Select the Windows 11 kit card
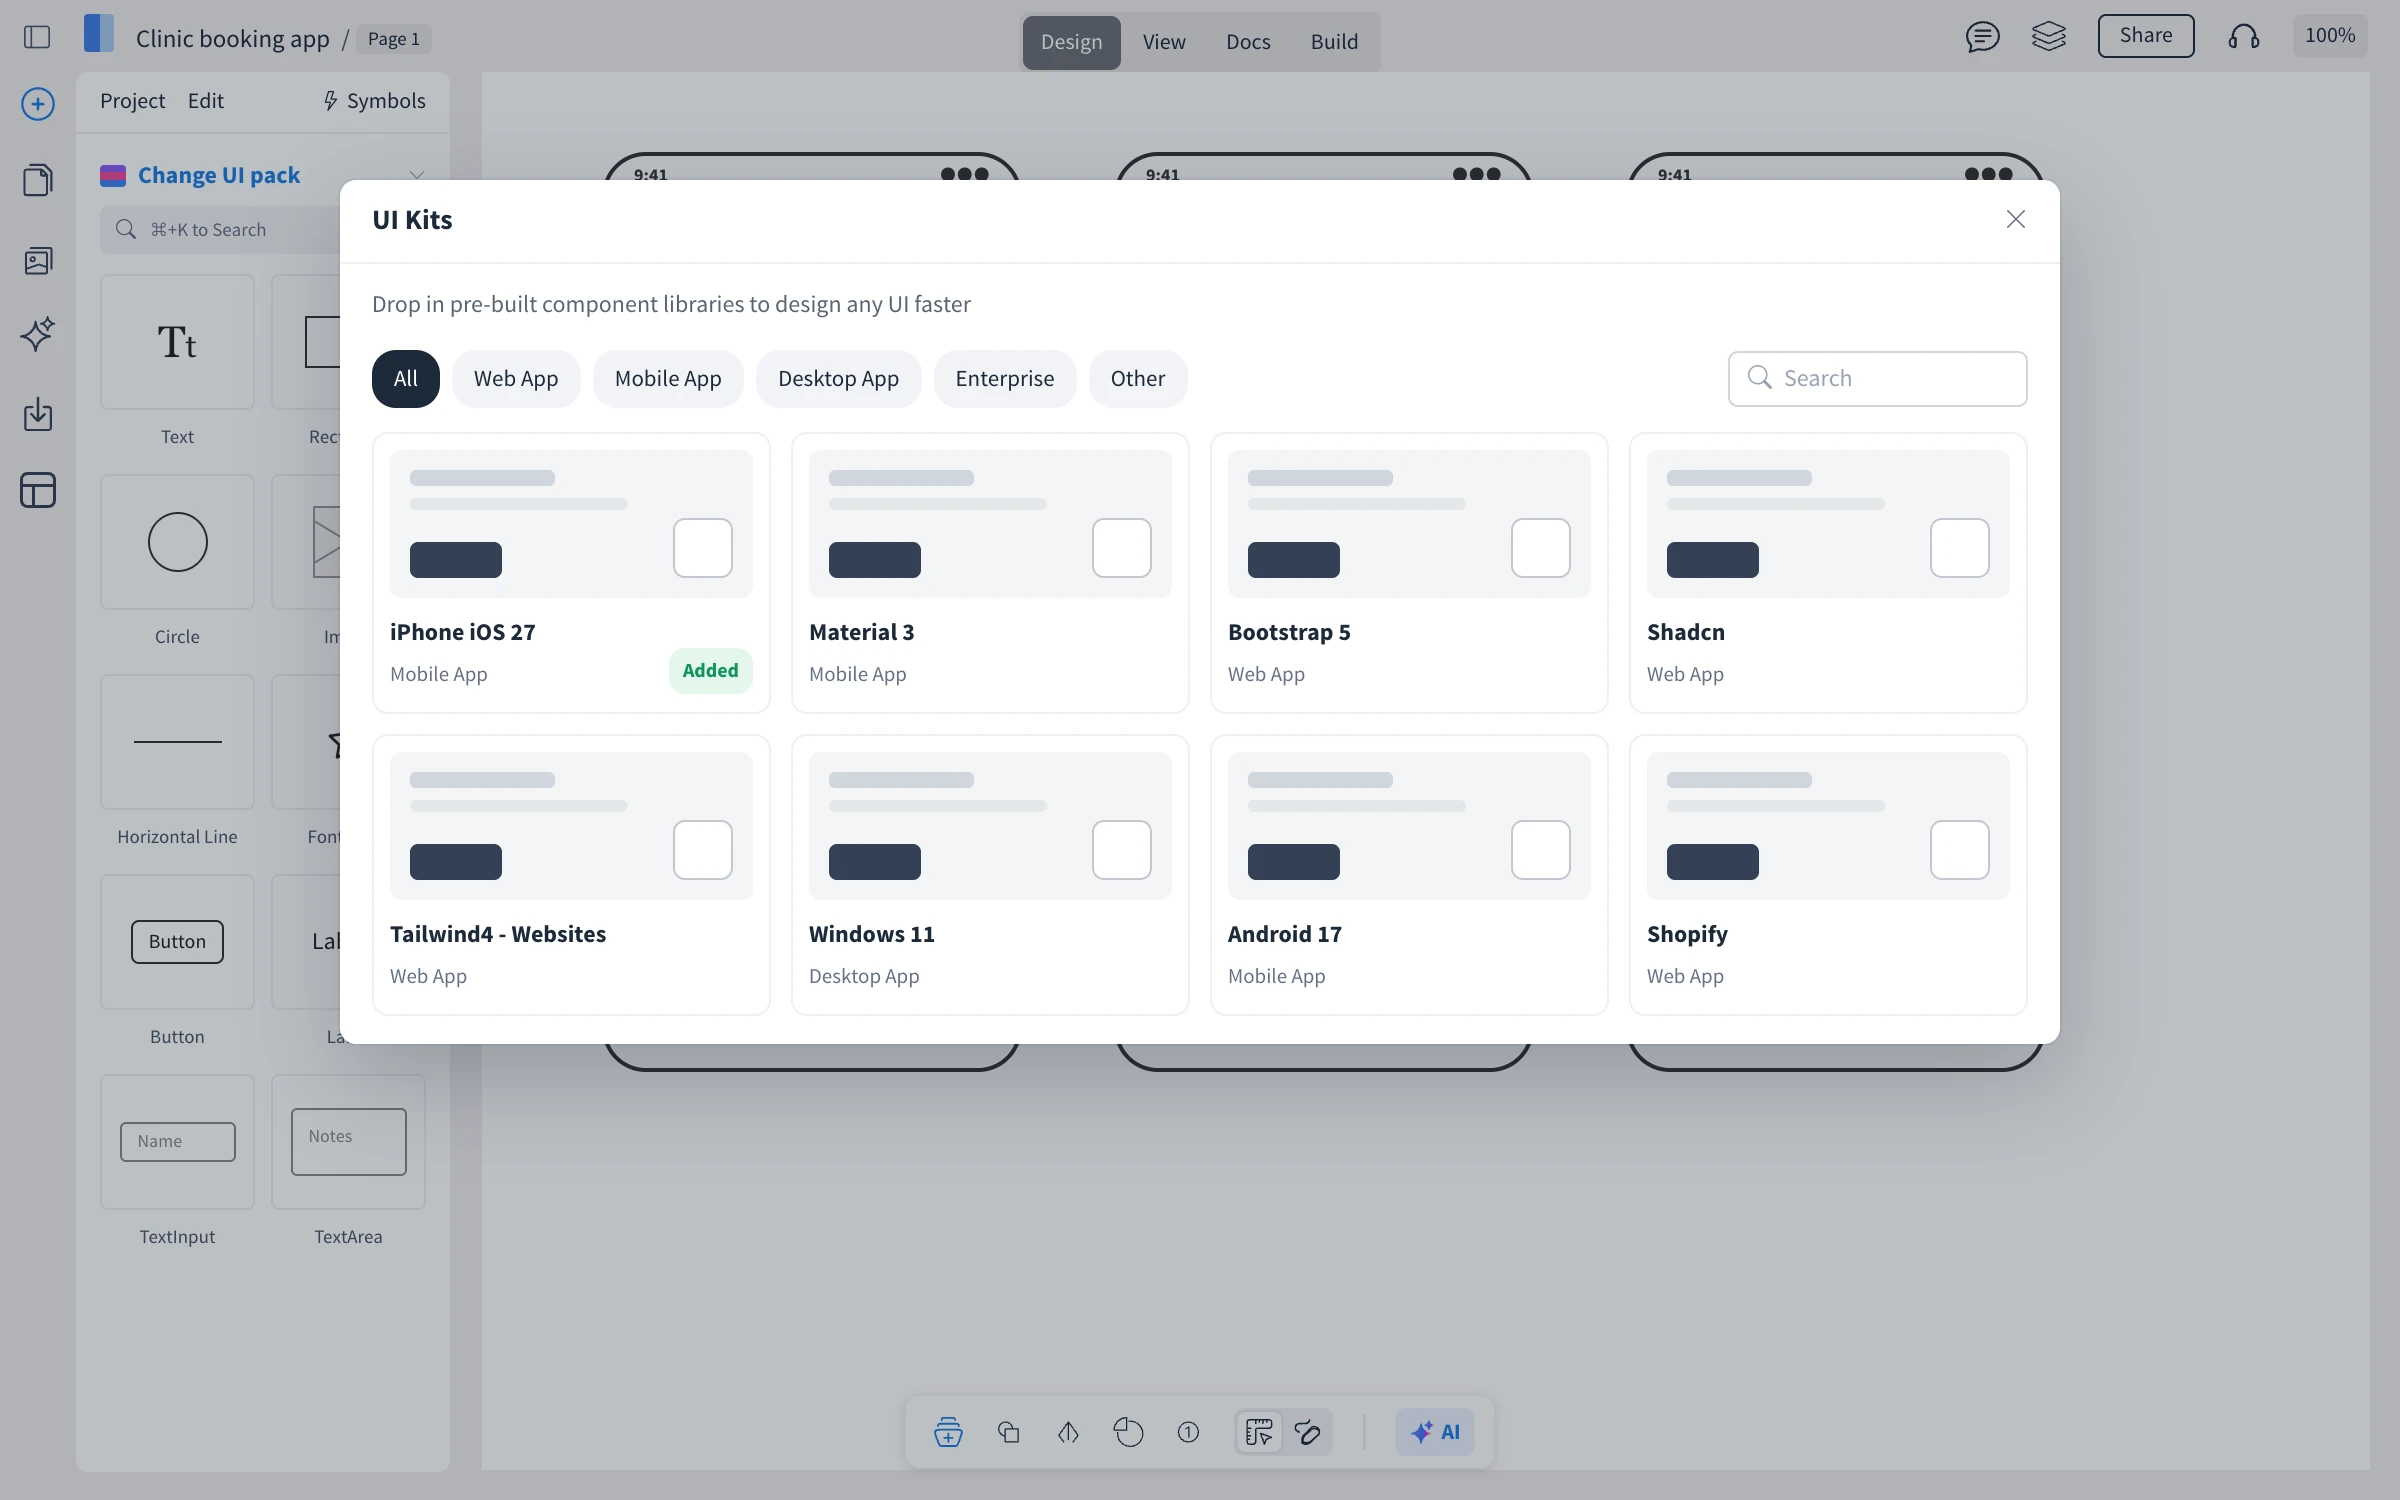The height and width of the screenshot is (1500, 2400). tap(990, 875)
